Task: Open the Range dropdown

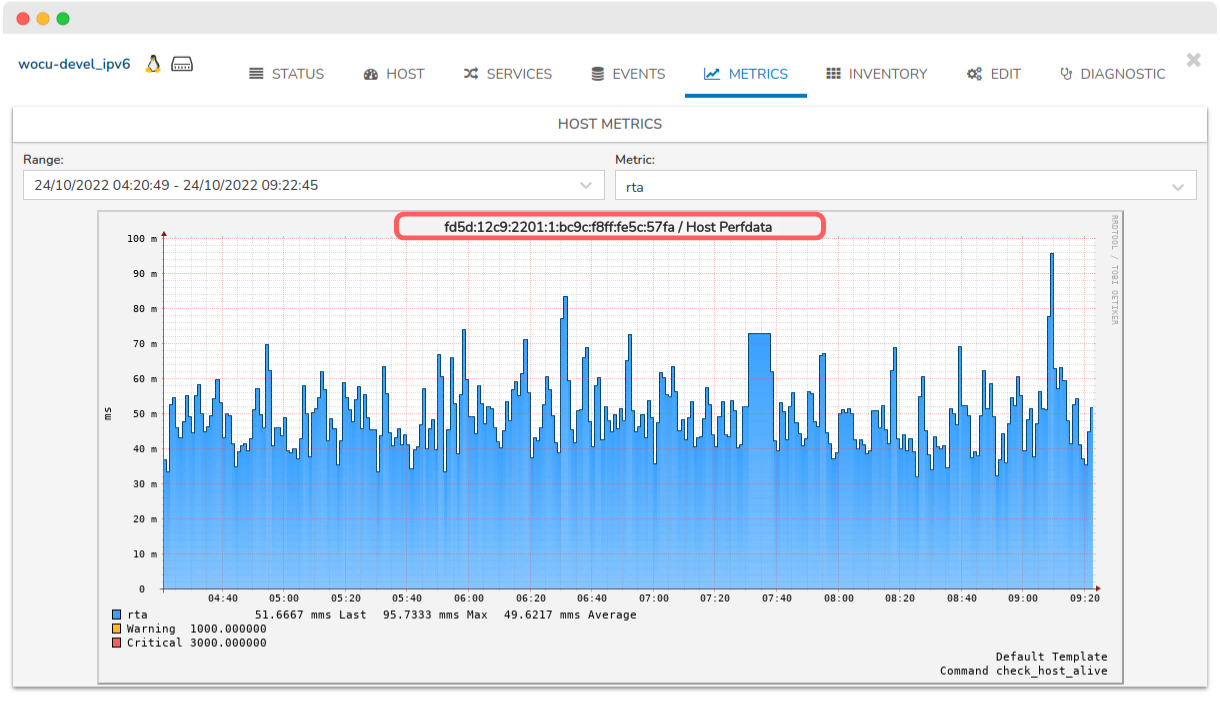Action: tap(314, 185)
